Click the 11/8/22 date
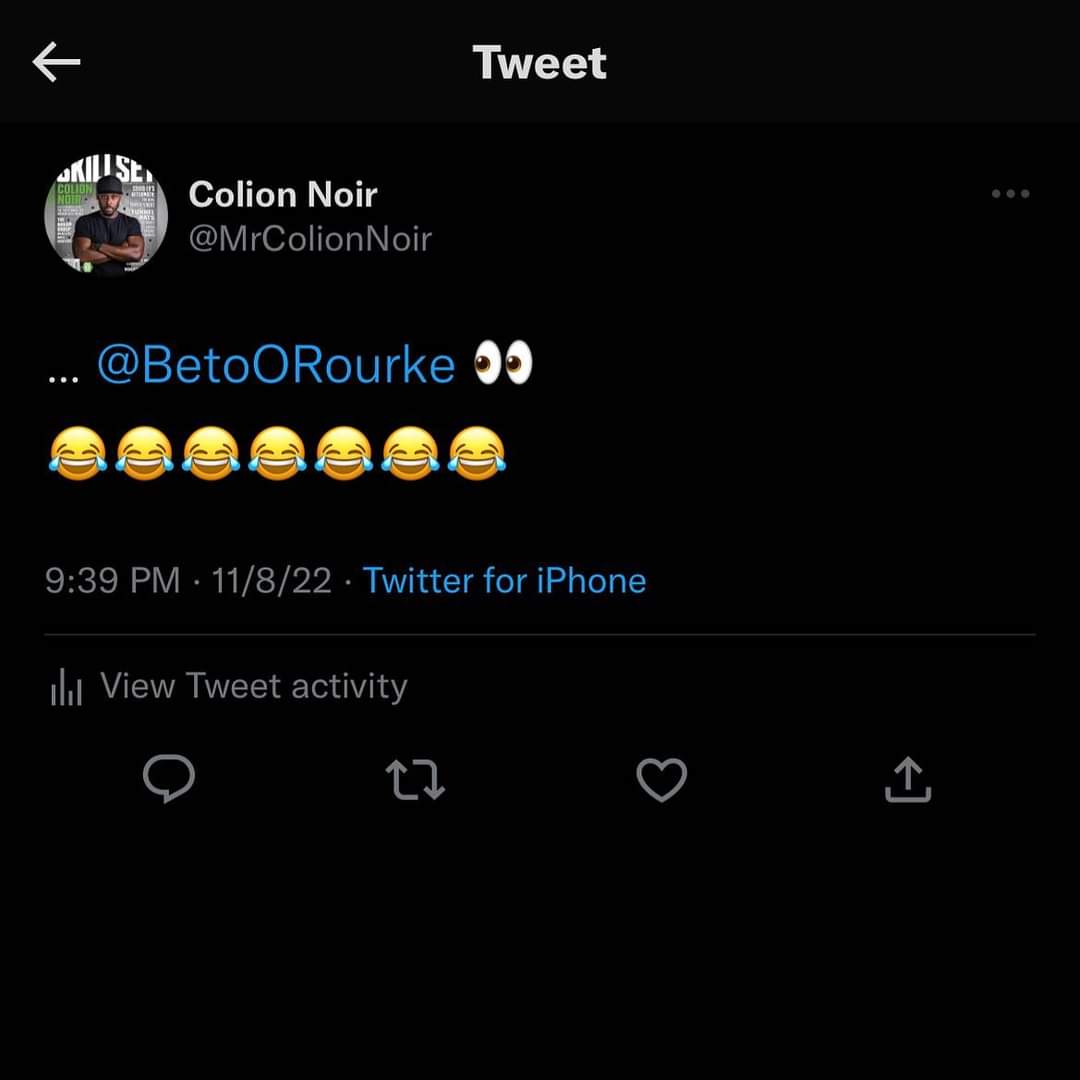The width and height of the screenshot is (1080, 1080). pos(271,581)
